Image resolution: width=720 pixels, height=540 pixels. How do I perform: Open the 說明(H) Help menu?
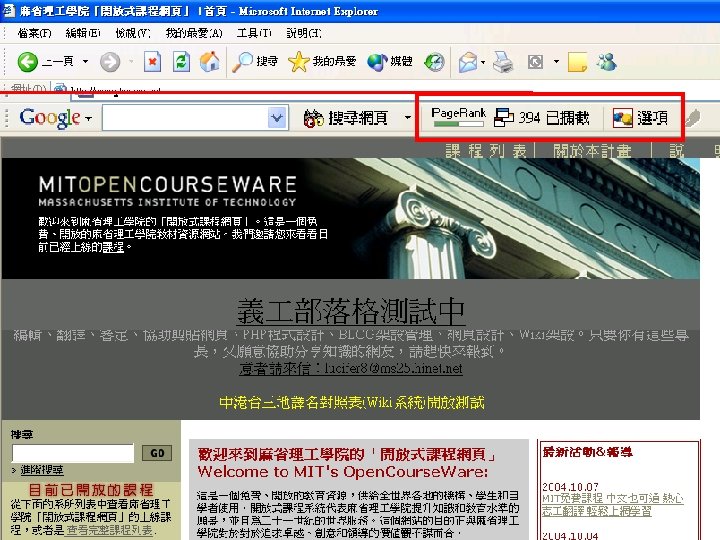[304, 33]
